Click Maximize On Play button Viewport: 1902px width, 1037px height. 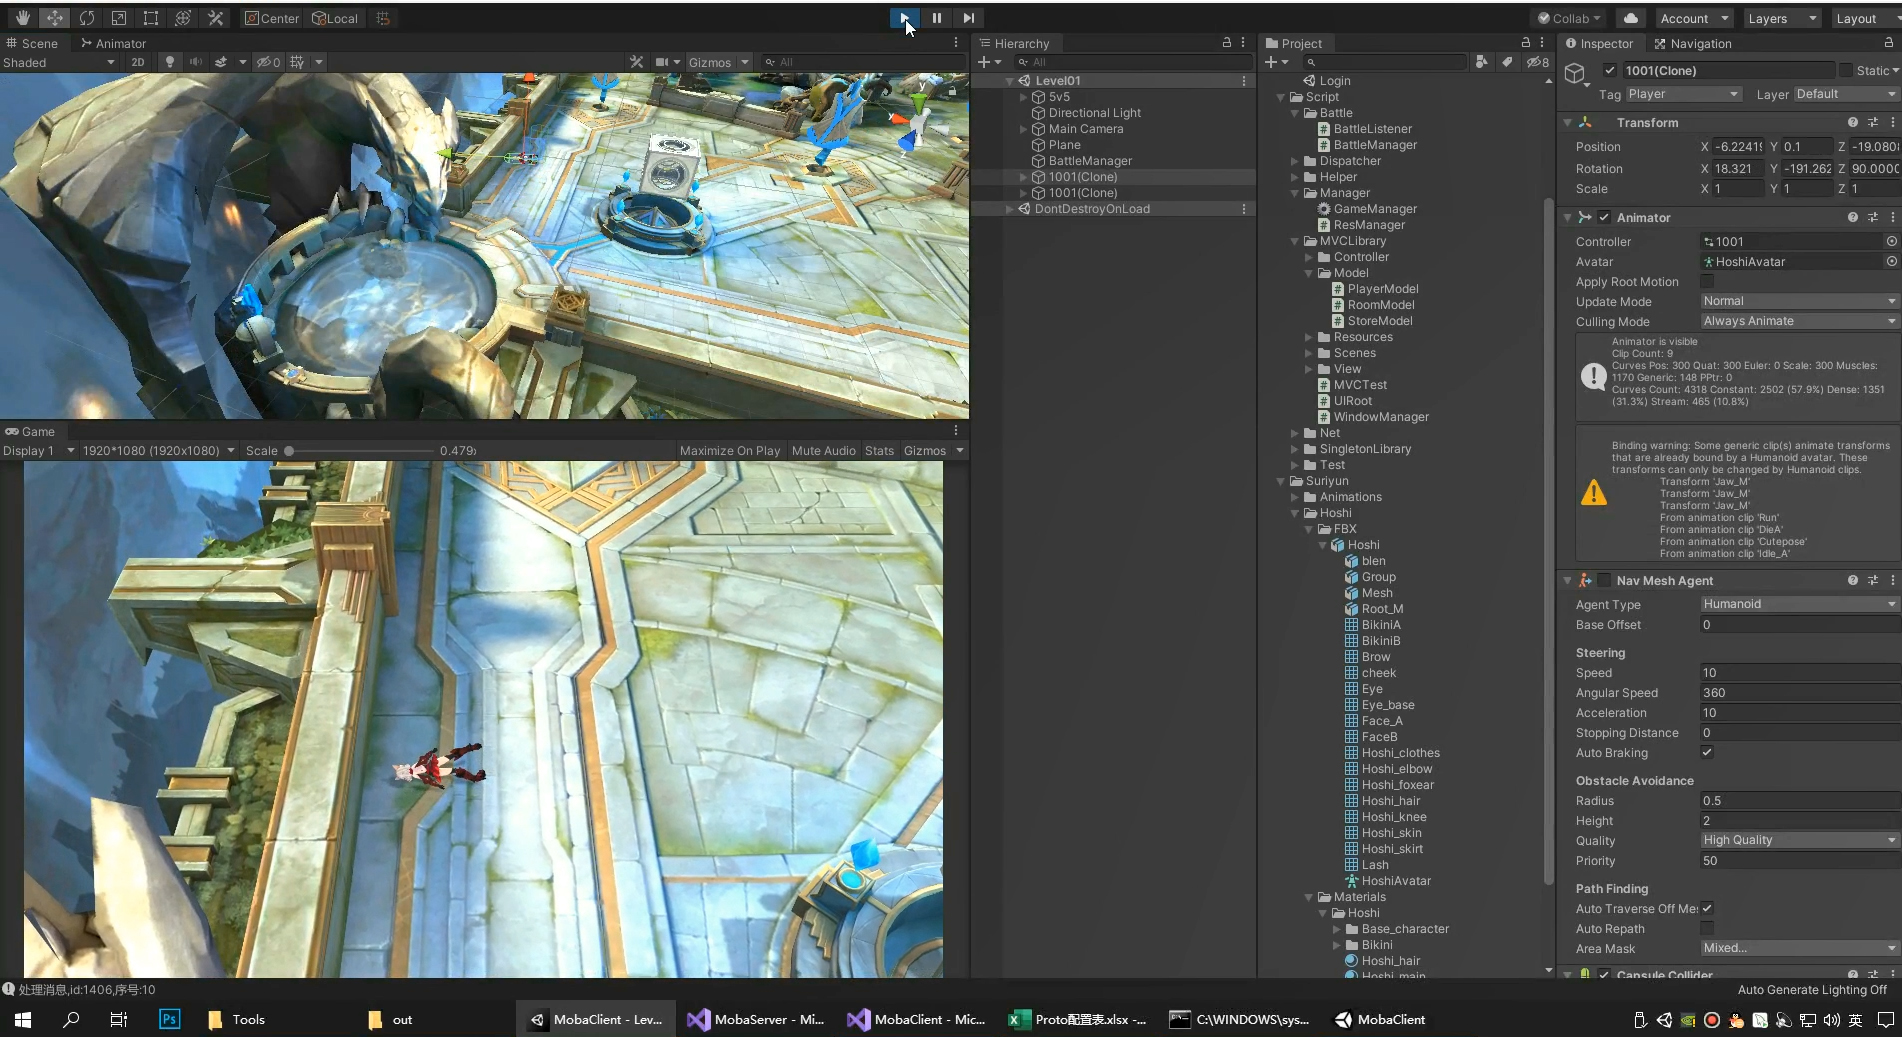[x=730, y=450]
